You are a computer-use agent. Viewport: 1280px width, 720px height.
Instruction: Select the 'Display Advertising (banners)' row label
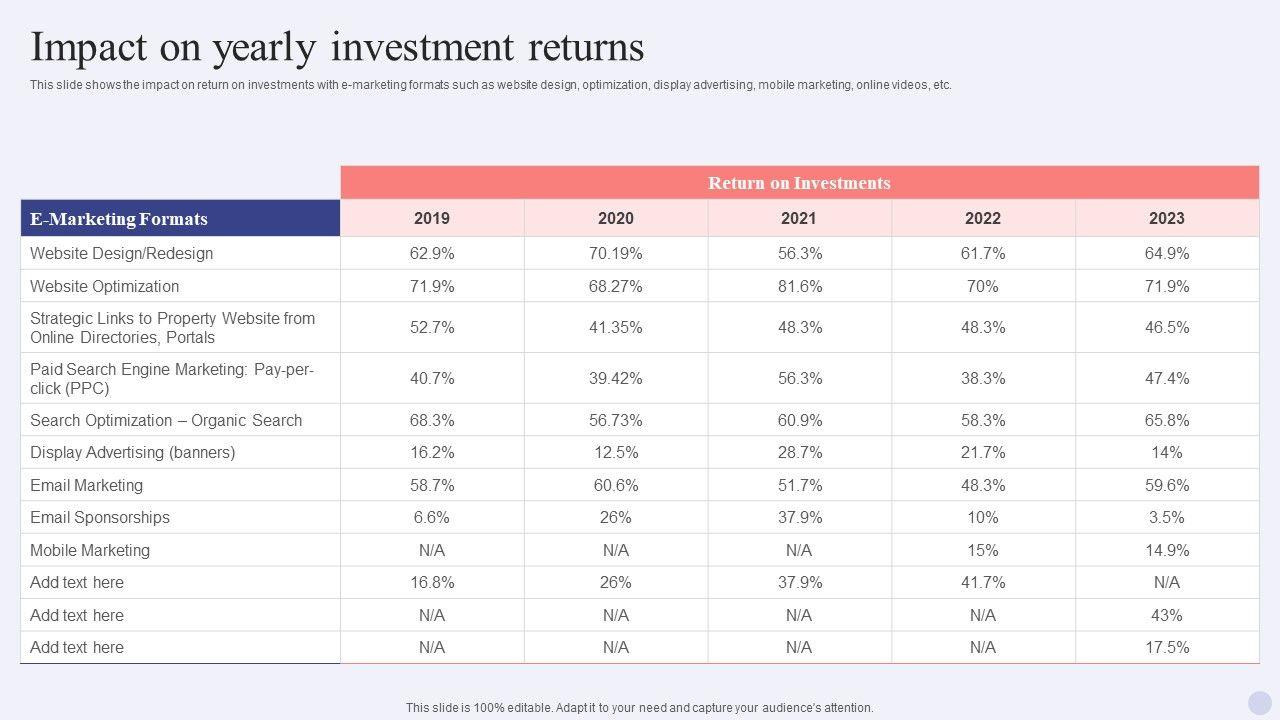pyautogui.click(x=133, y=452)
